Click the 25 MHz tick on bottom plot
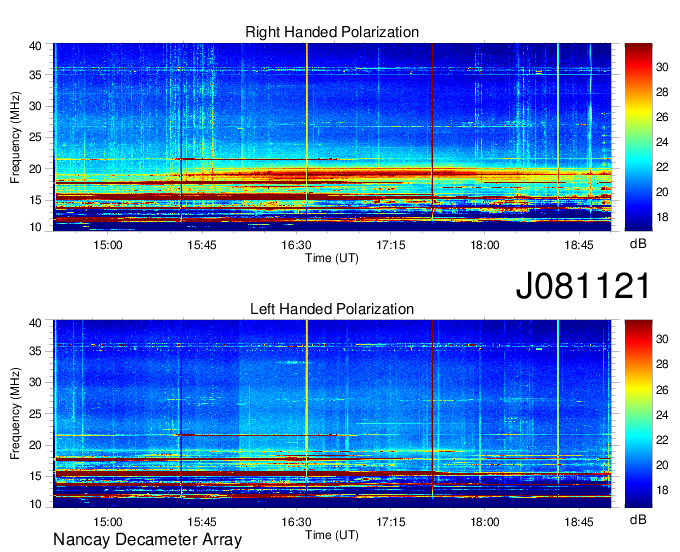 pos(35,414)
